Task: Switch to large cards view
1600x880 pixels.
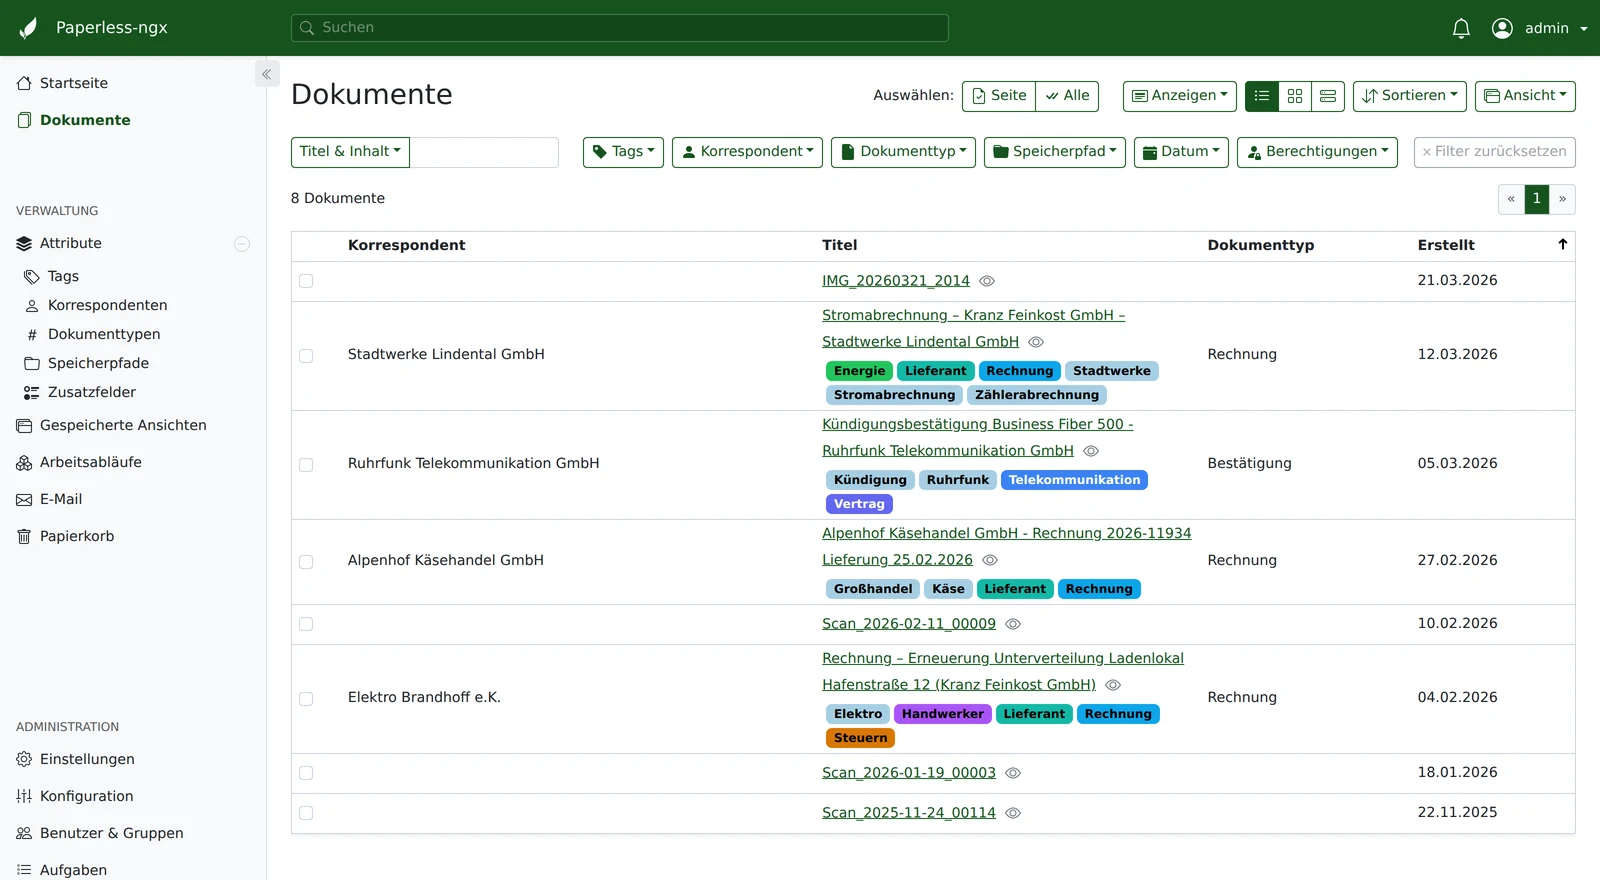Action: point(1328,96)
